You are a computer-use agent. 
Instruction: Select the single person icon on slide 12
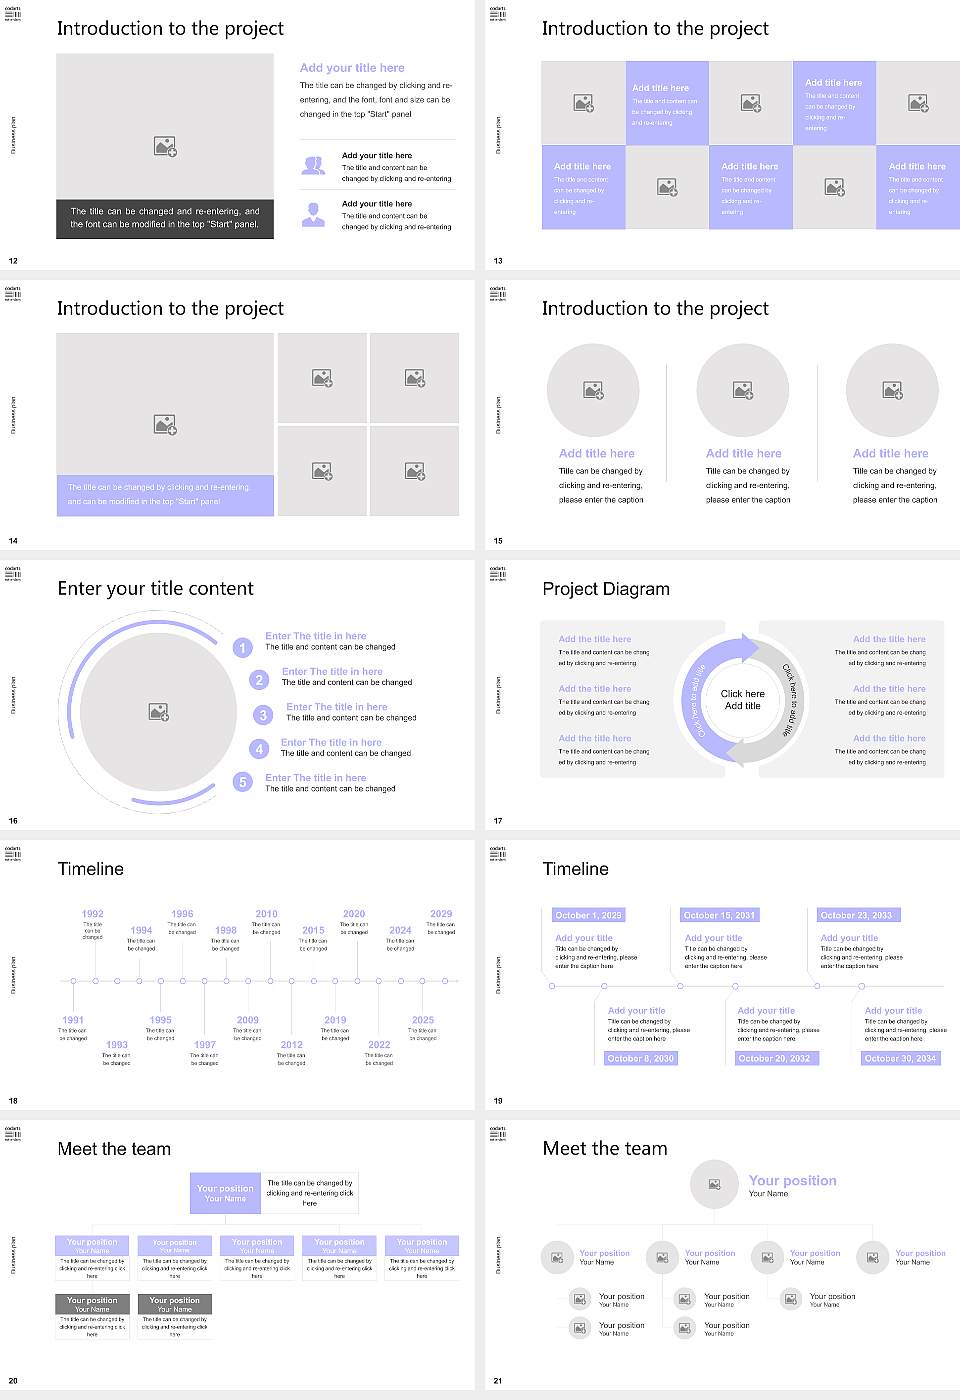313,214
